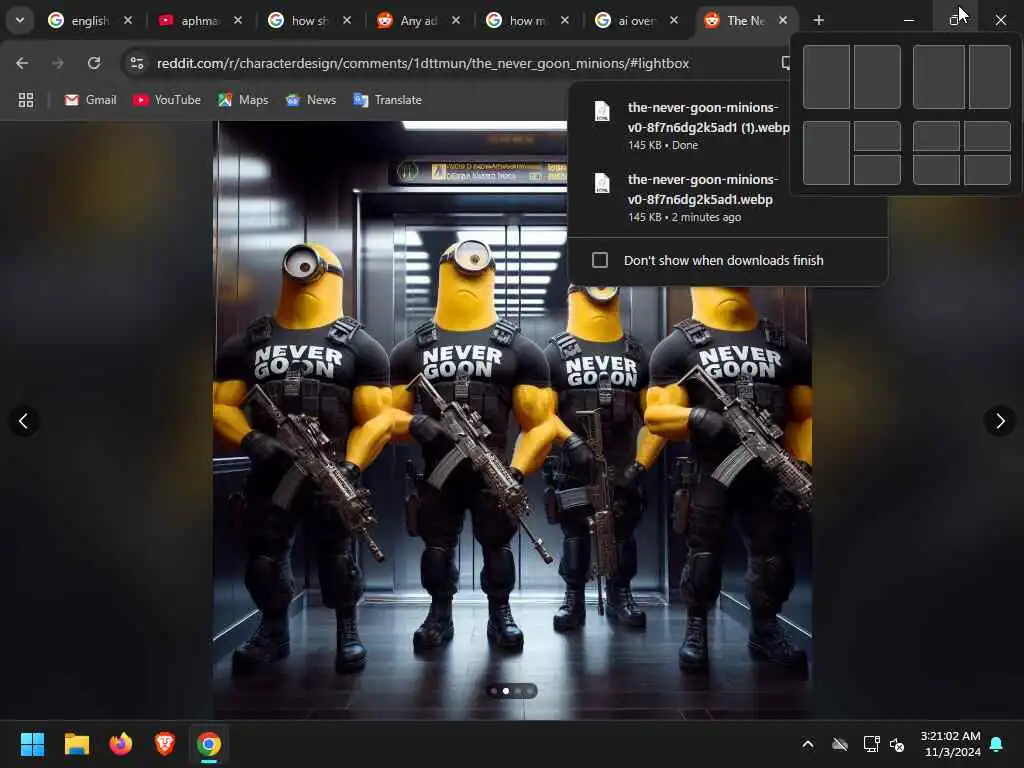The height and width of the screenshot is (768, 1024).
Task: Open the YouTube bookmark
Action: click(167, 100)
